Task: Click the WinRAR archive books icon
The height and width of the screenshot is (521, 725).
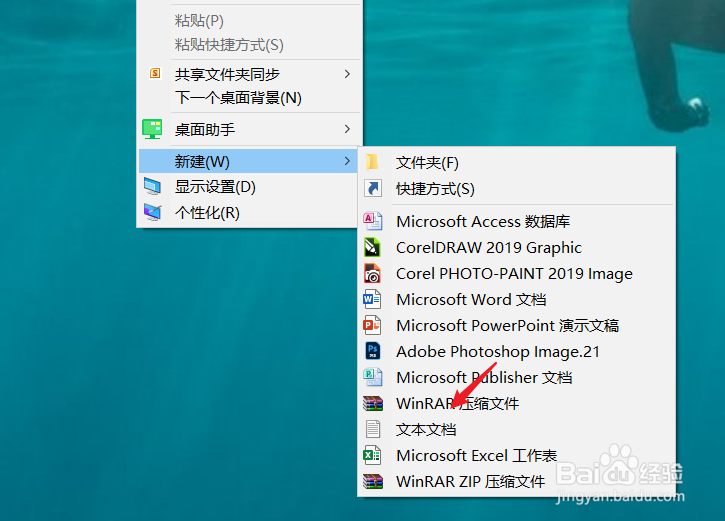Action: point(373,403)
